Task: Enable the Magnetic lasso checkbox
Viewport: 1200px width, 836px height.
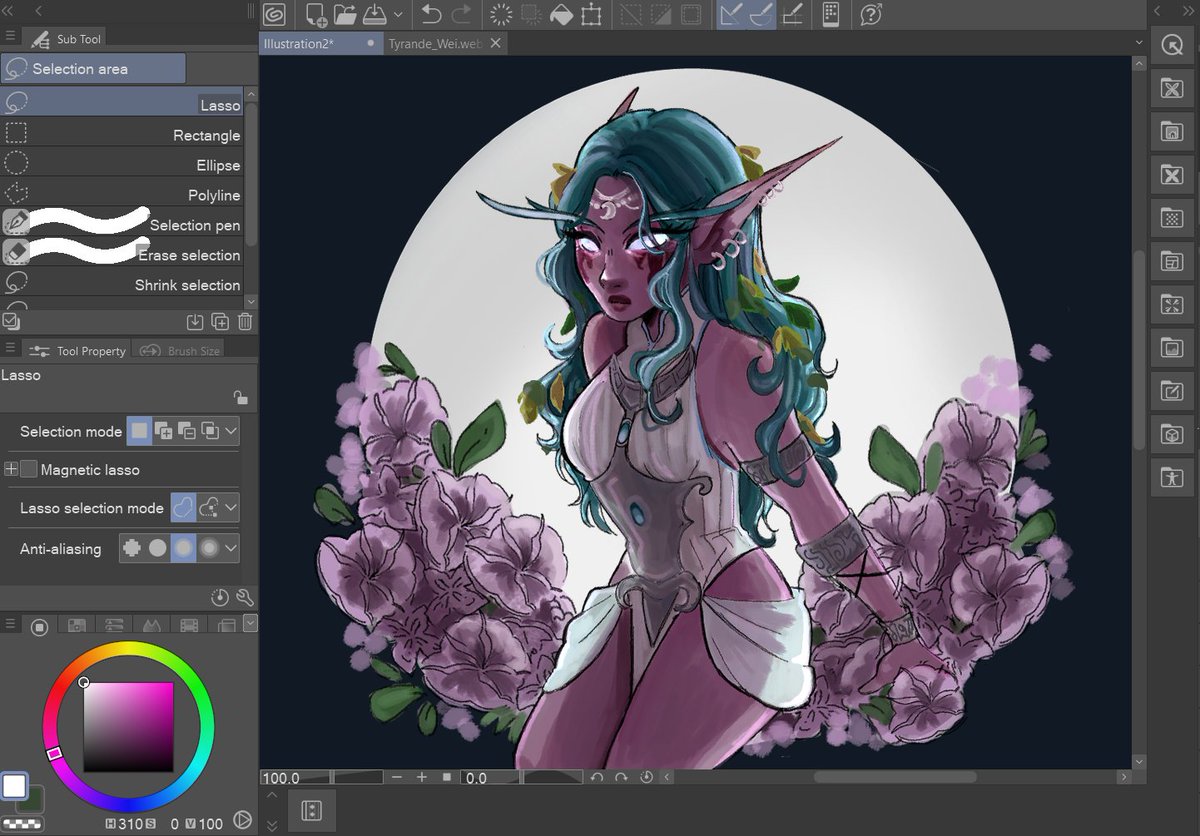Action: click(x=29, y=469)
